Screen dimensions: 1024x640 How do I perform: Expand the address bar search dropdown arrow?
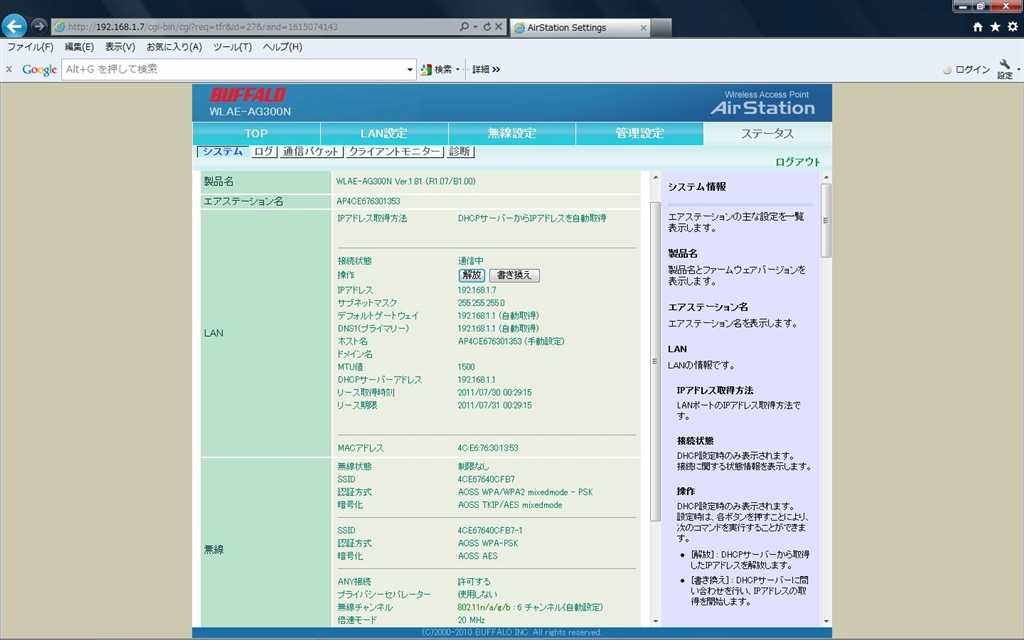click(474, 27)
